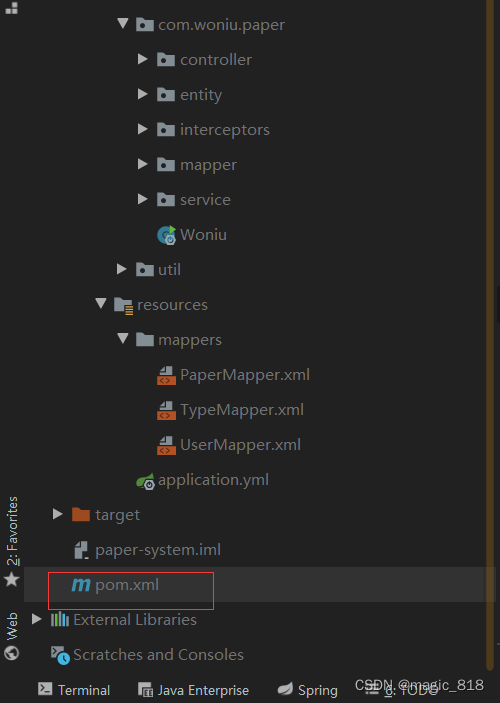Click the util package folder icon

pos(145,269)
